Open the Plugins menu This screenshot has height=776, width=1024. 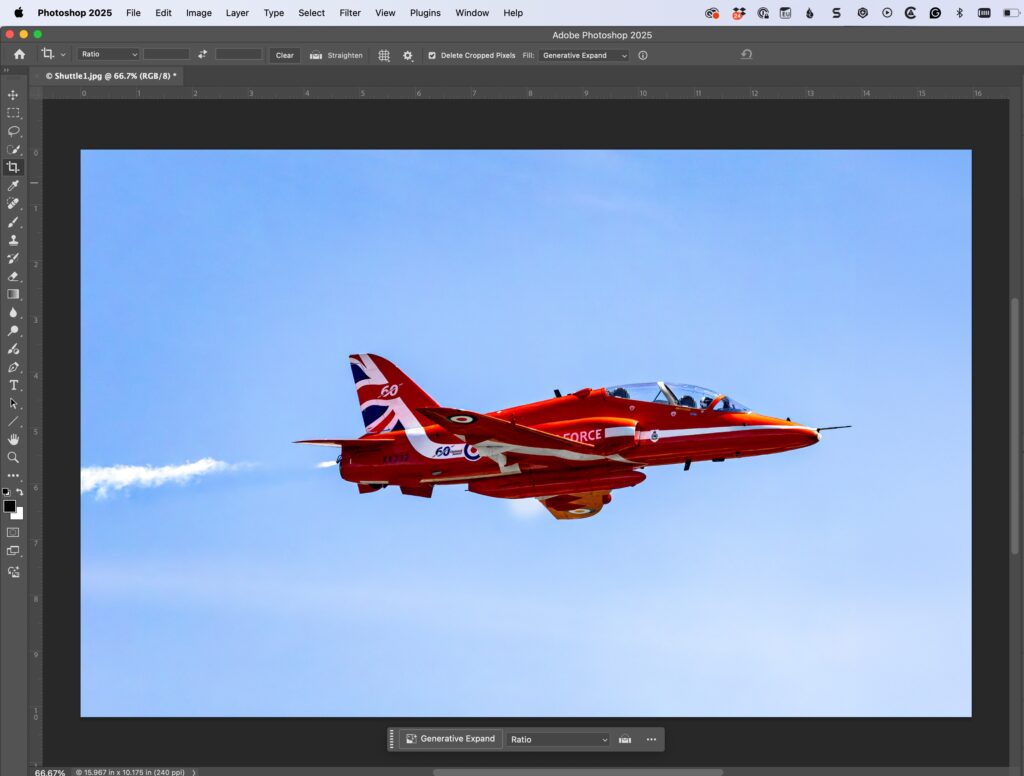(425, 13)
